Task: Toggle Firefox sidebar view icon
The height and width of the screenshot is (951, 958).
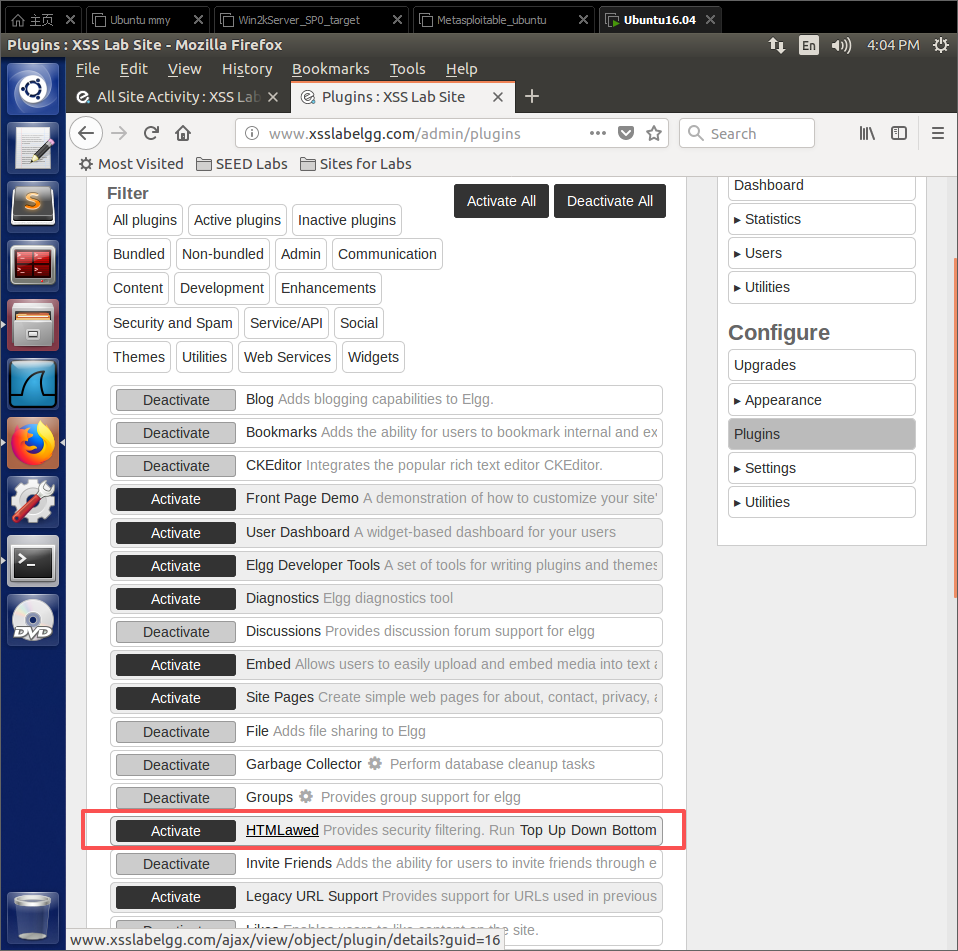Action: (x=899, y=133)
